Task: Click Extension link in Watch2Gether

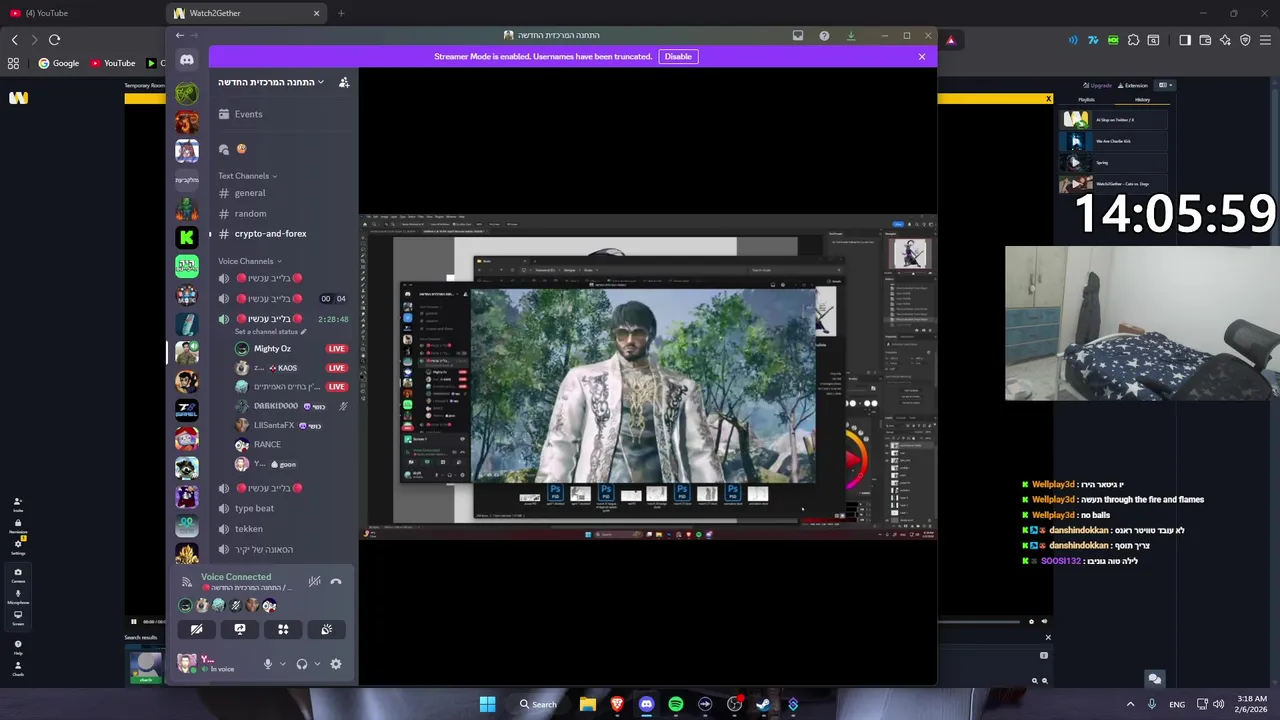Action: (1133, 85)
